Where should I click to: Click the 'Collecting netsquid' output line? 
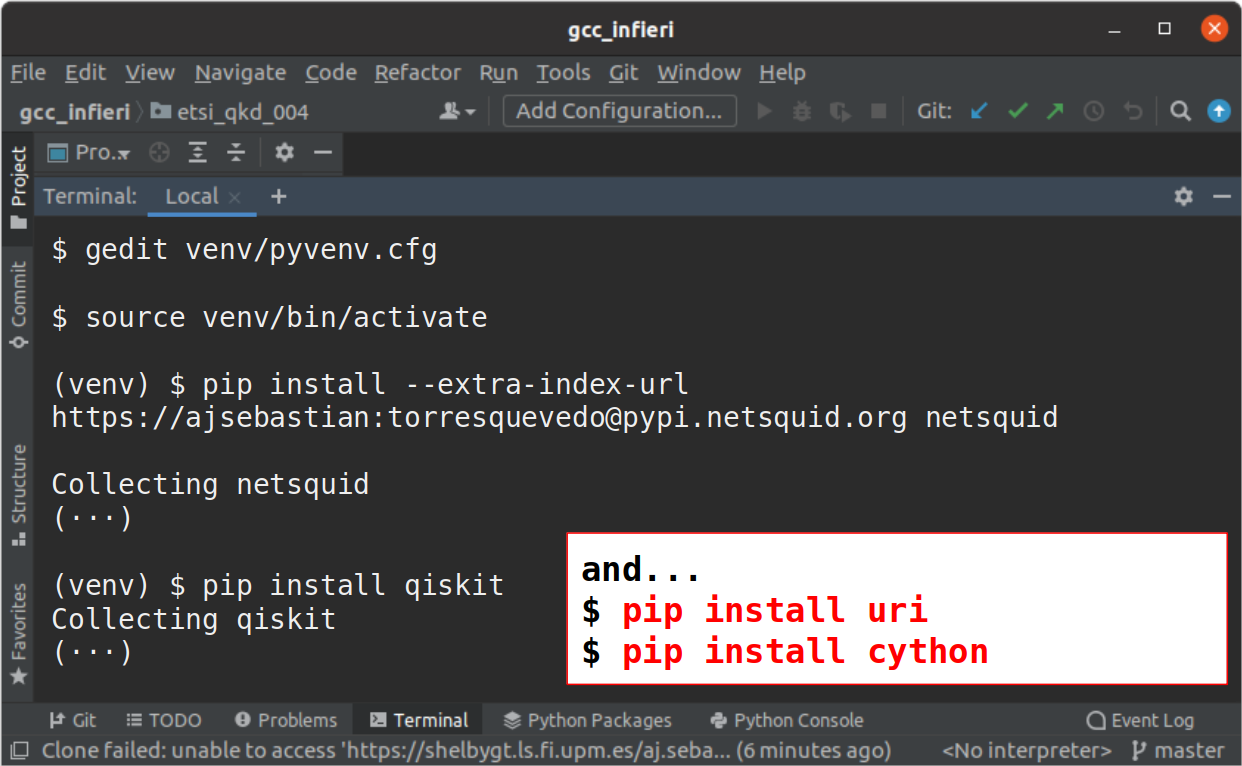210,484
